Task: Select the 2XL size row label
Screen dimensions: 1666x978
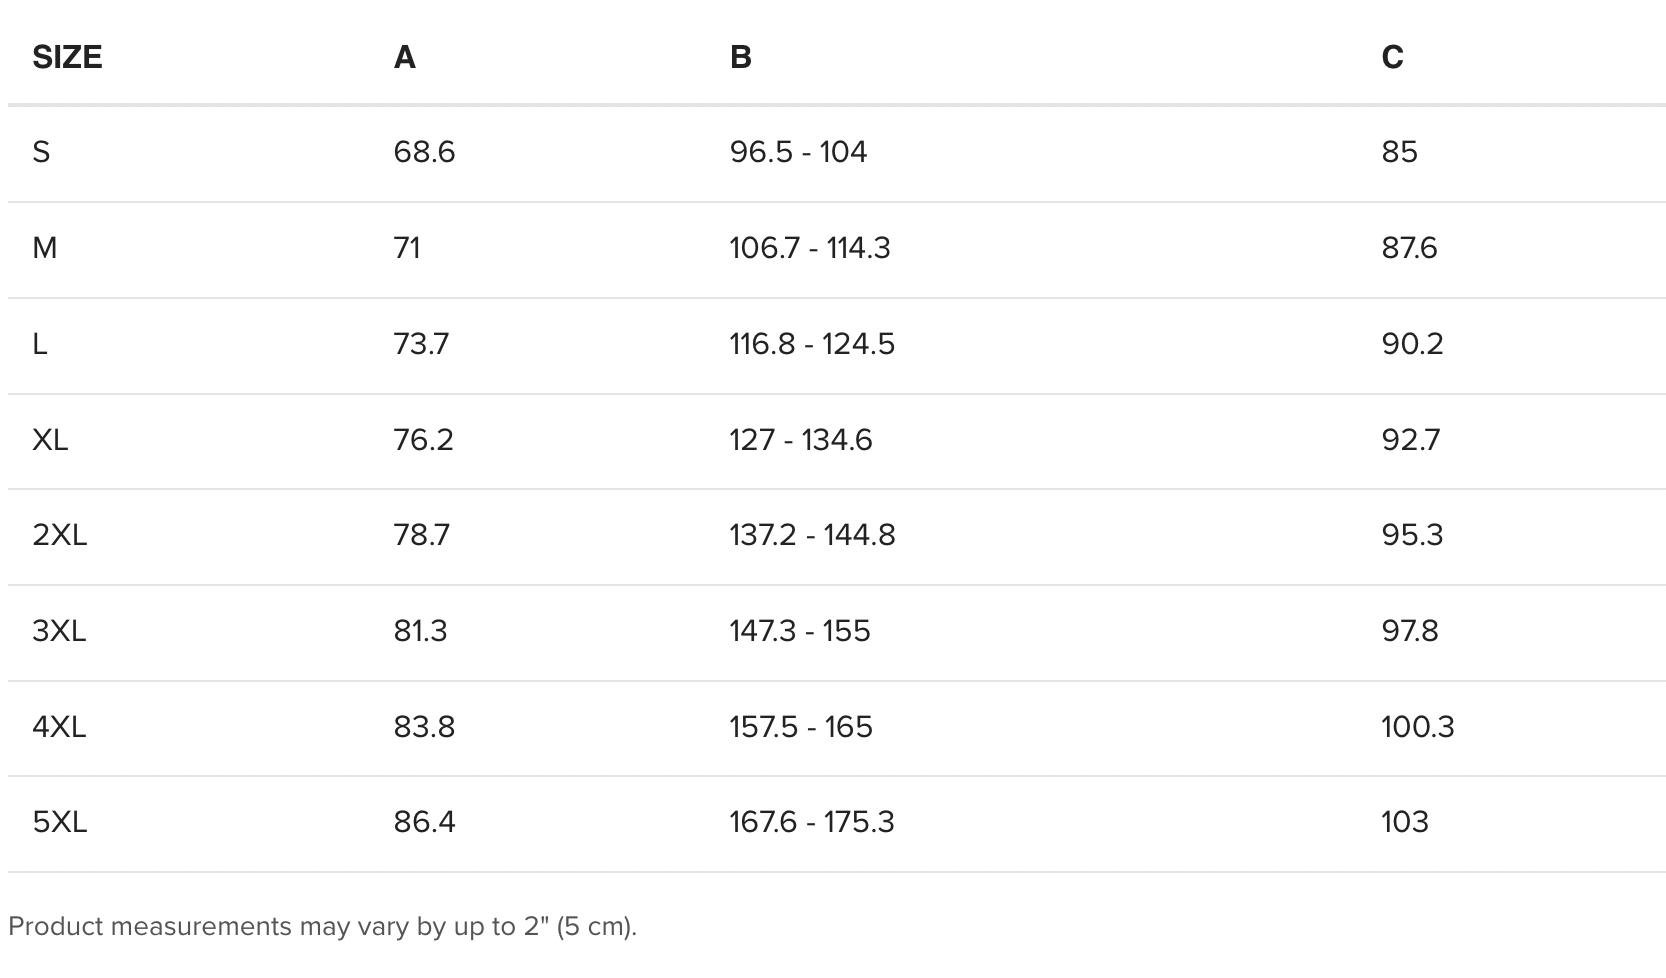Action: click(59, 535)
